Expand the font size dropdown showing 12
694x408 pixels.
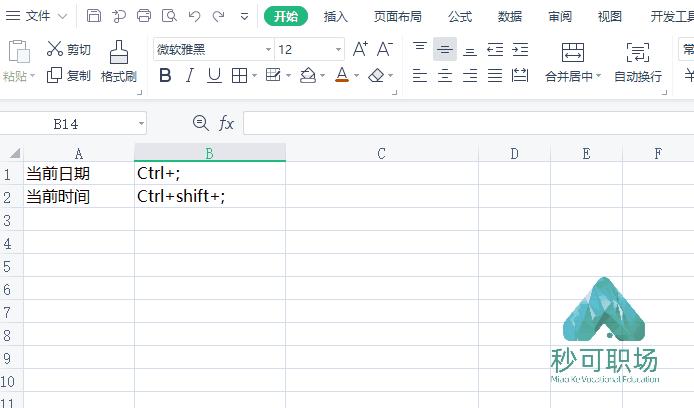pyautogui.click(x=339, y=50)
